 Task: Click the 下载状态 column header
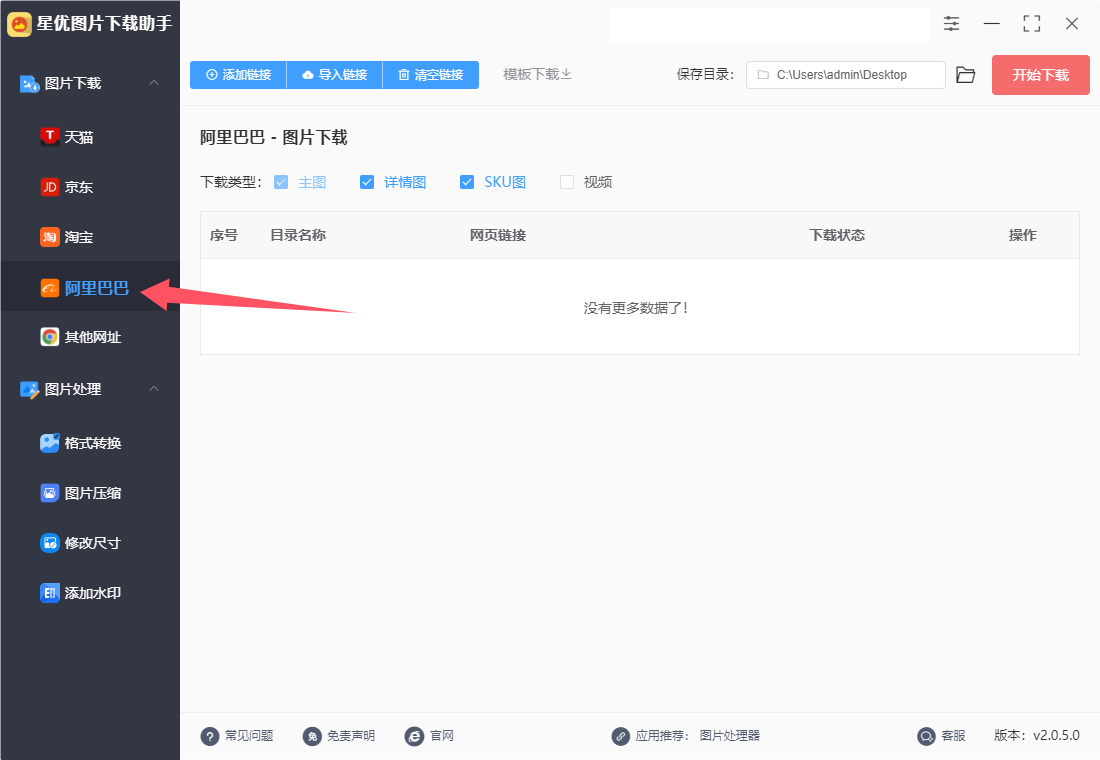click(837, 235)
